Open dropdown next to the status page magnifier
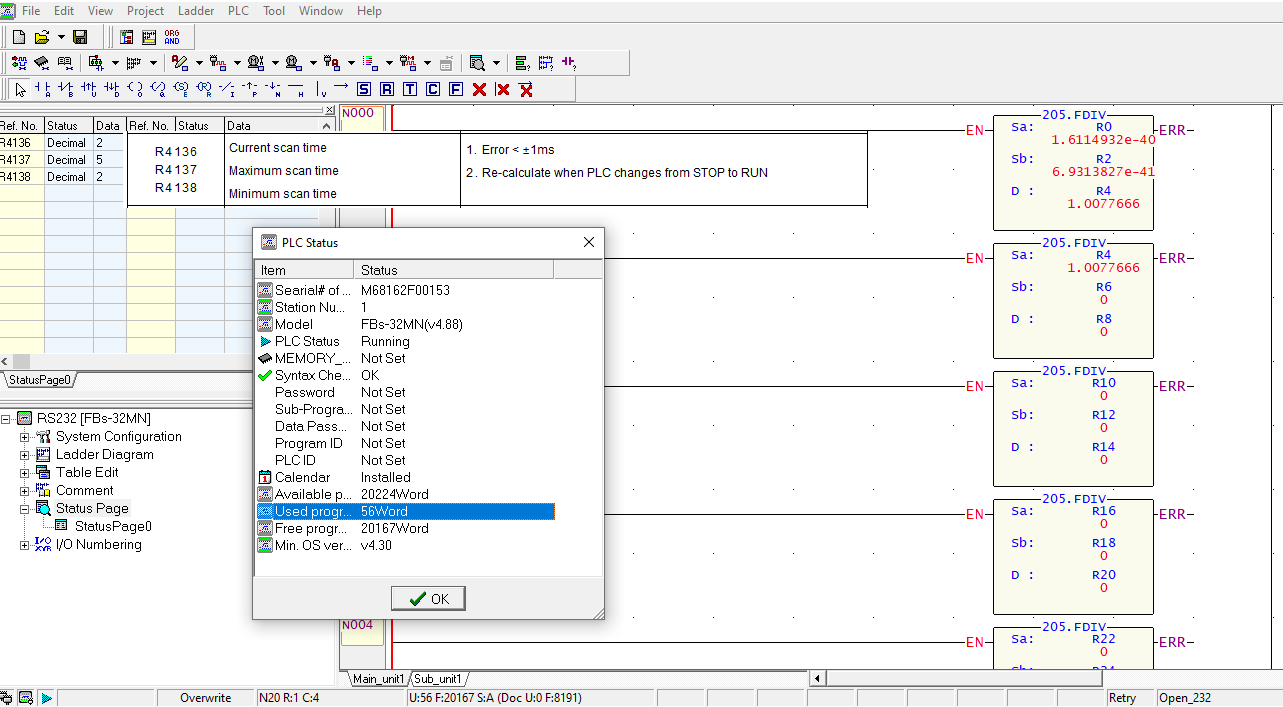The height and width of the screenshot is (707, 1283). tap(496, 63)
